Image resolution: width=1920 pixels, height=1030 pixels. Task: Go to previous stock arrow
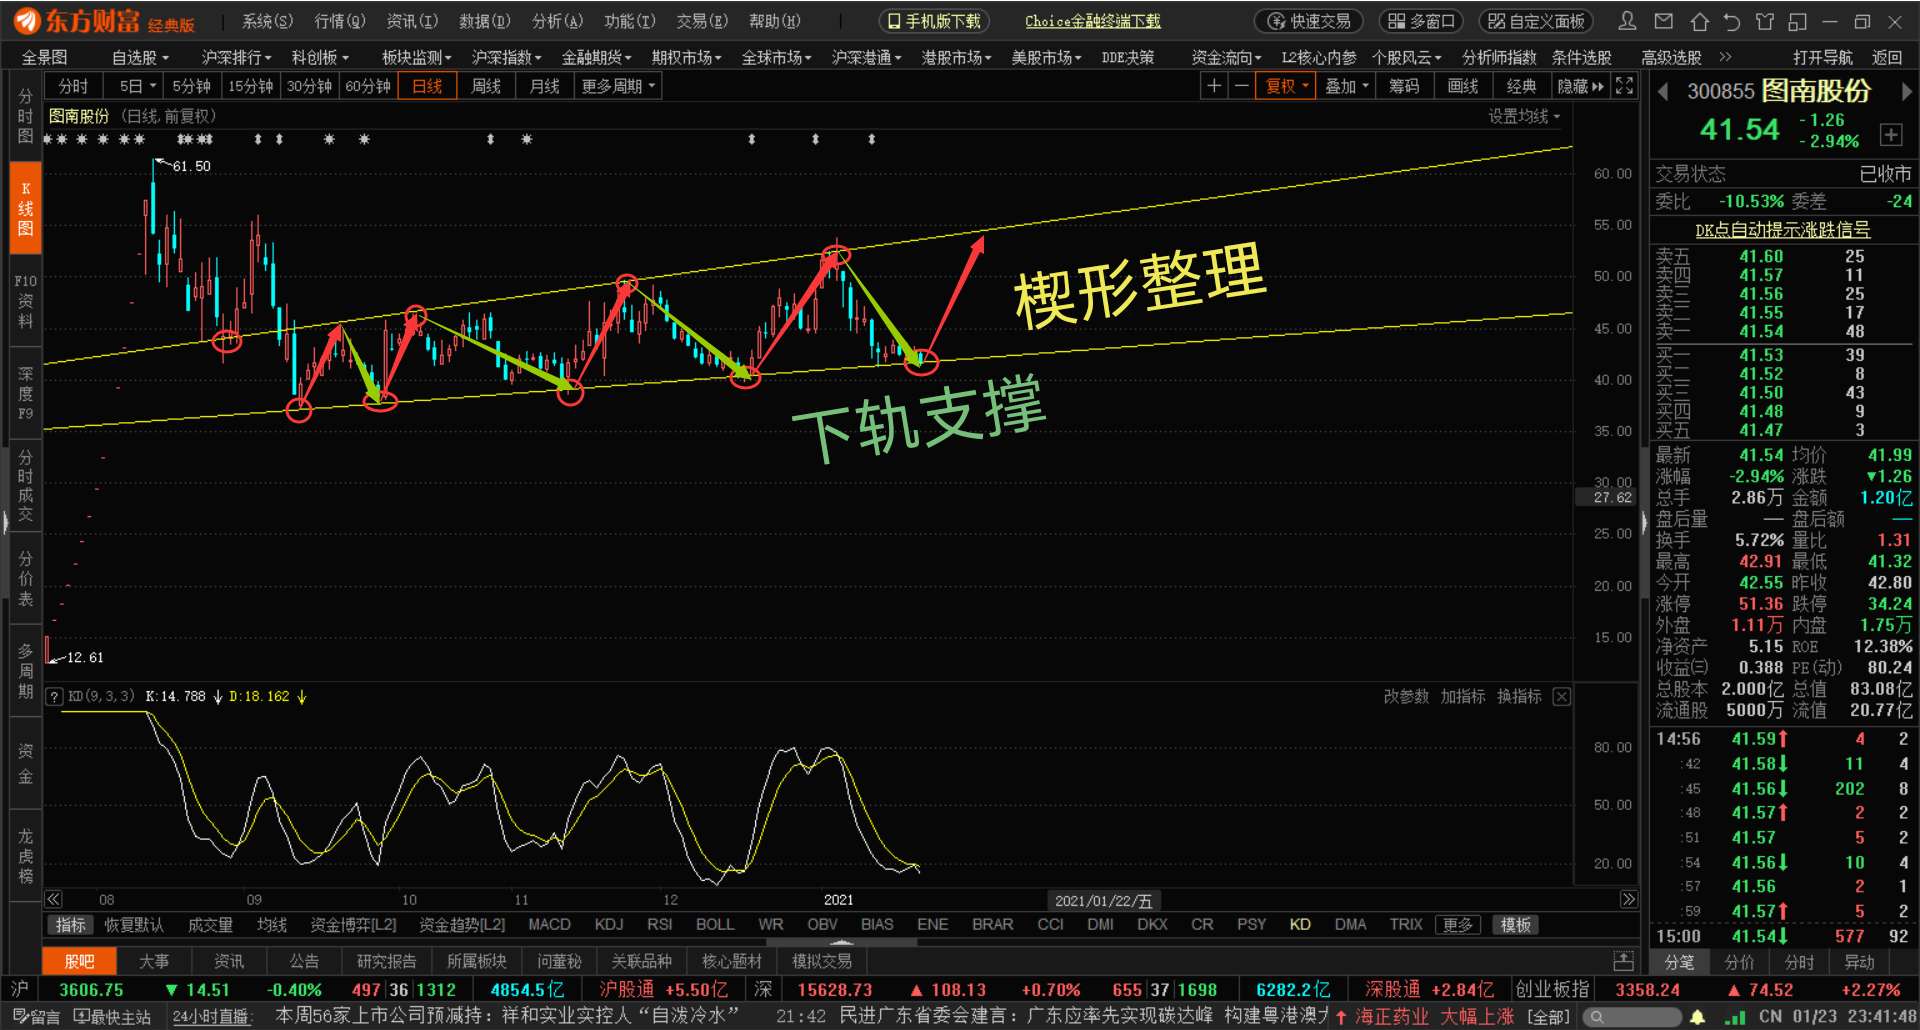pos(1663,91)
